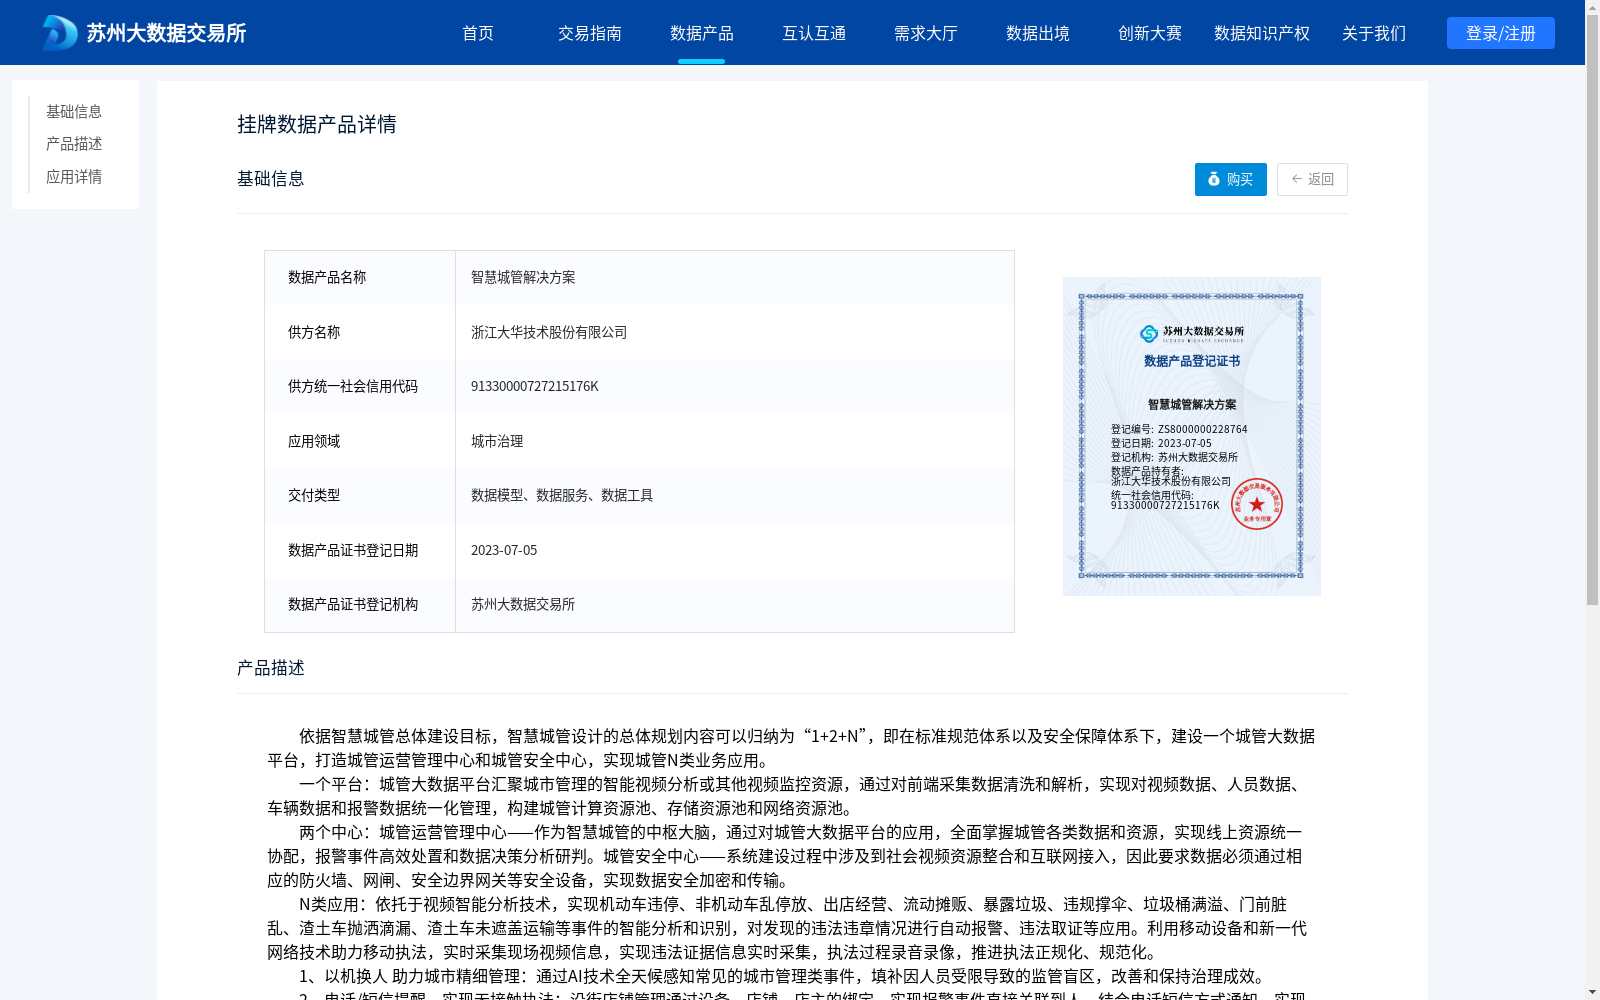Click the 苏州大数据交易所 site title

coord(166,33)
